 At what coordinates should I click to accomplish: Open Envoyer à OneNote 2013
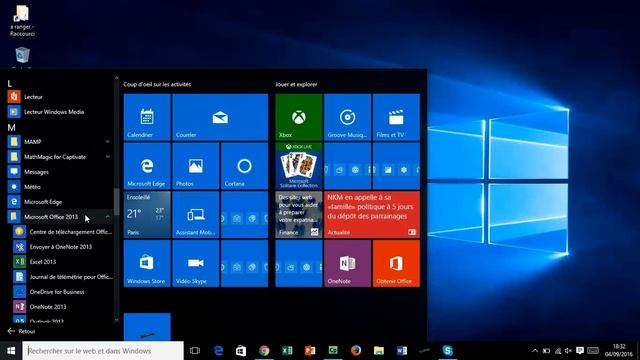tap(62, 247)
